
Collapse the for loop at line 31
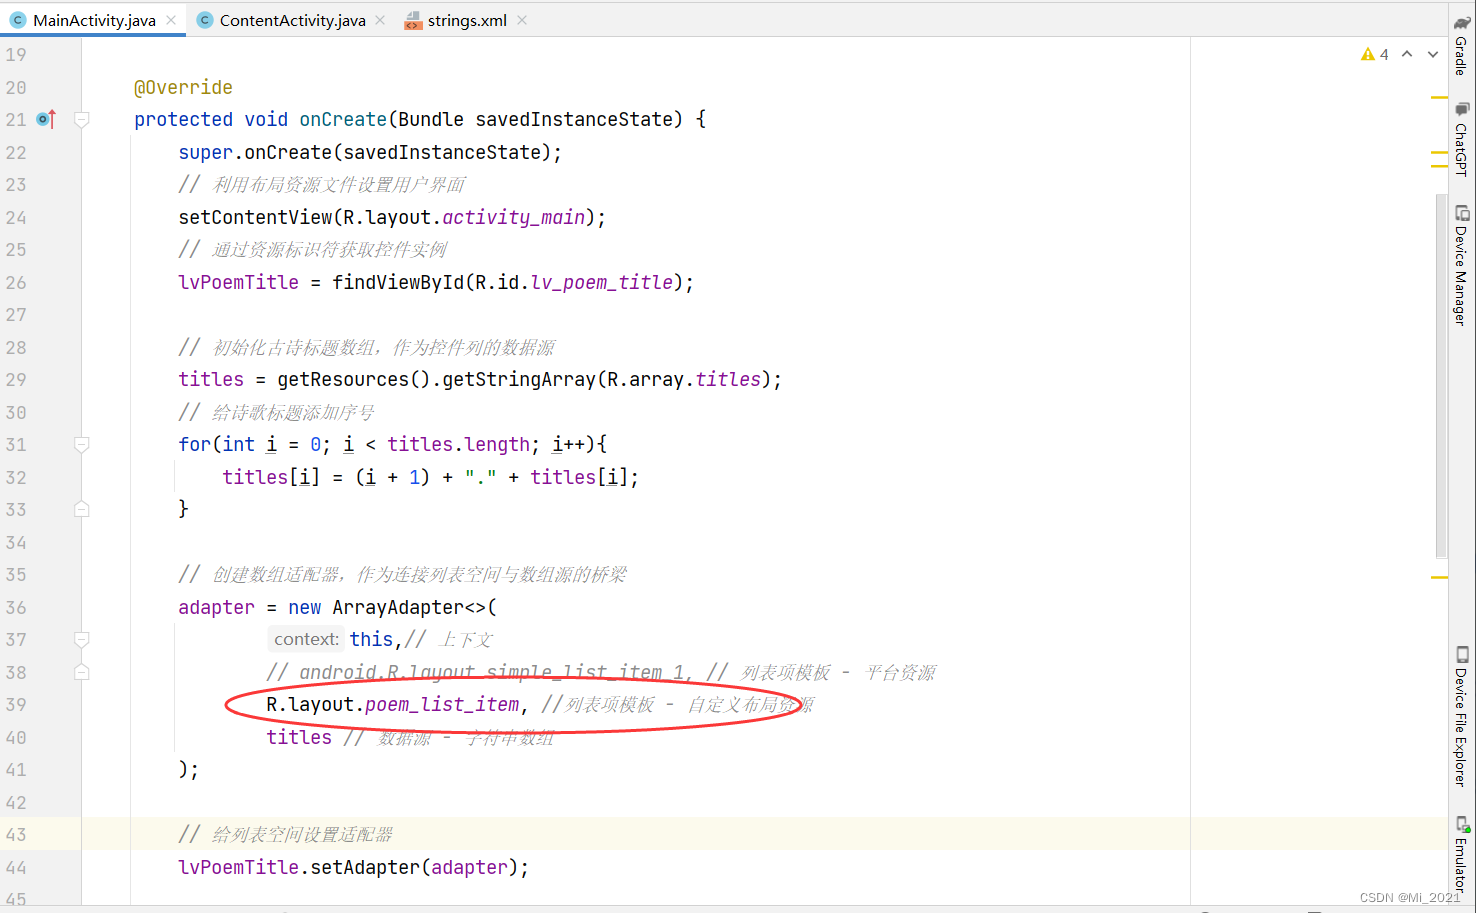point(82,445)
